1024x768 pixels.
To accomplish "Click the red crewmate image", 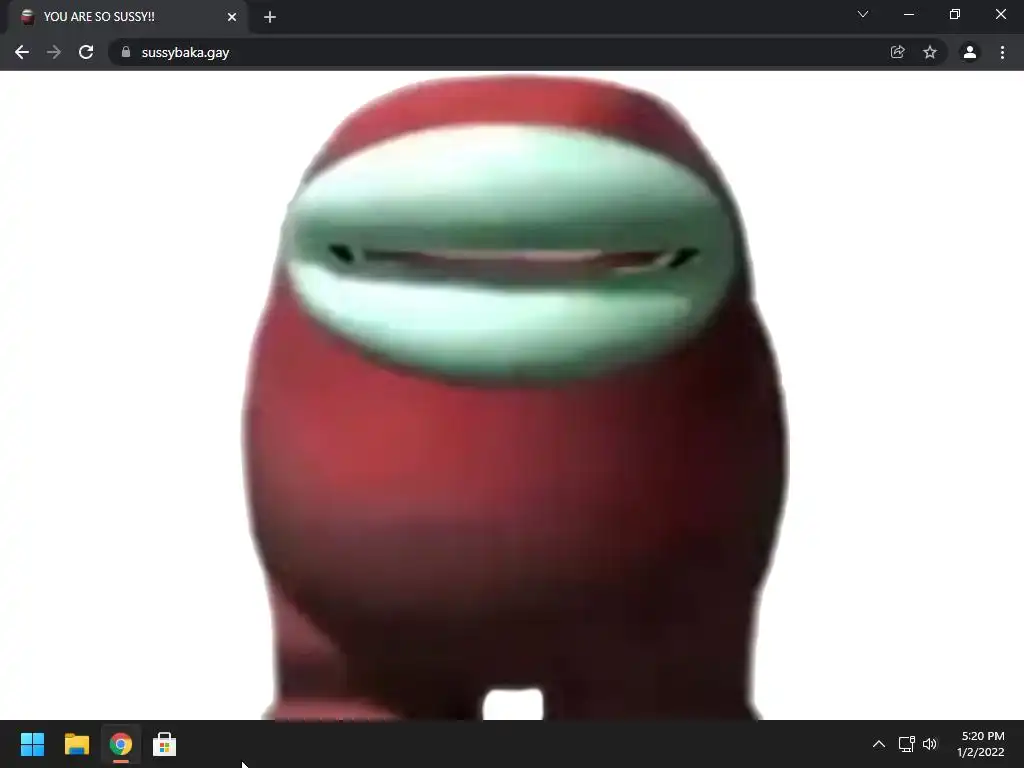I will pyautogui.click(x=515, y=398).
